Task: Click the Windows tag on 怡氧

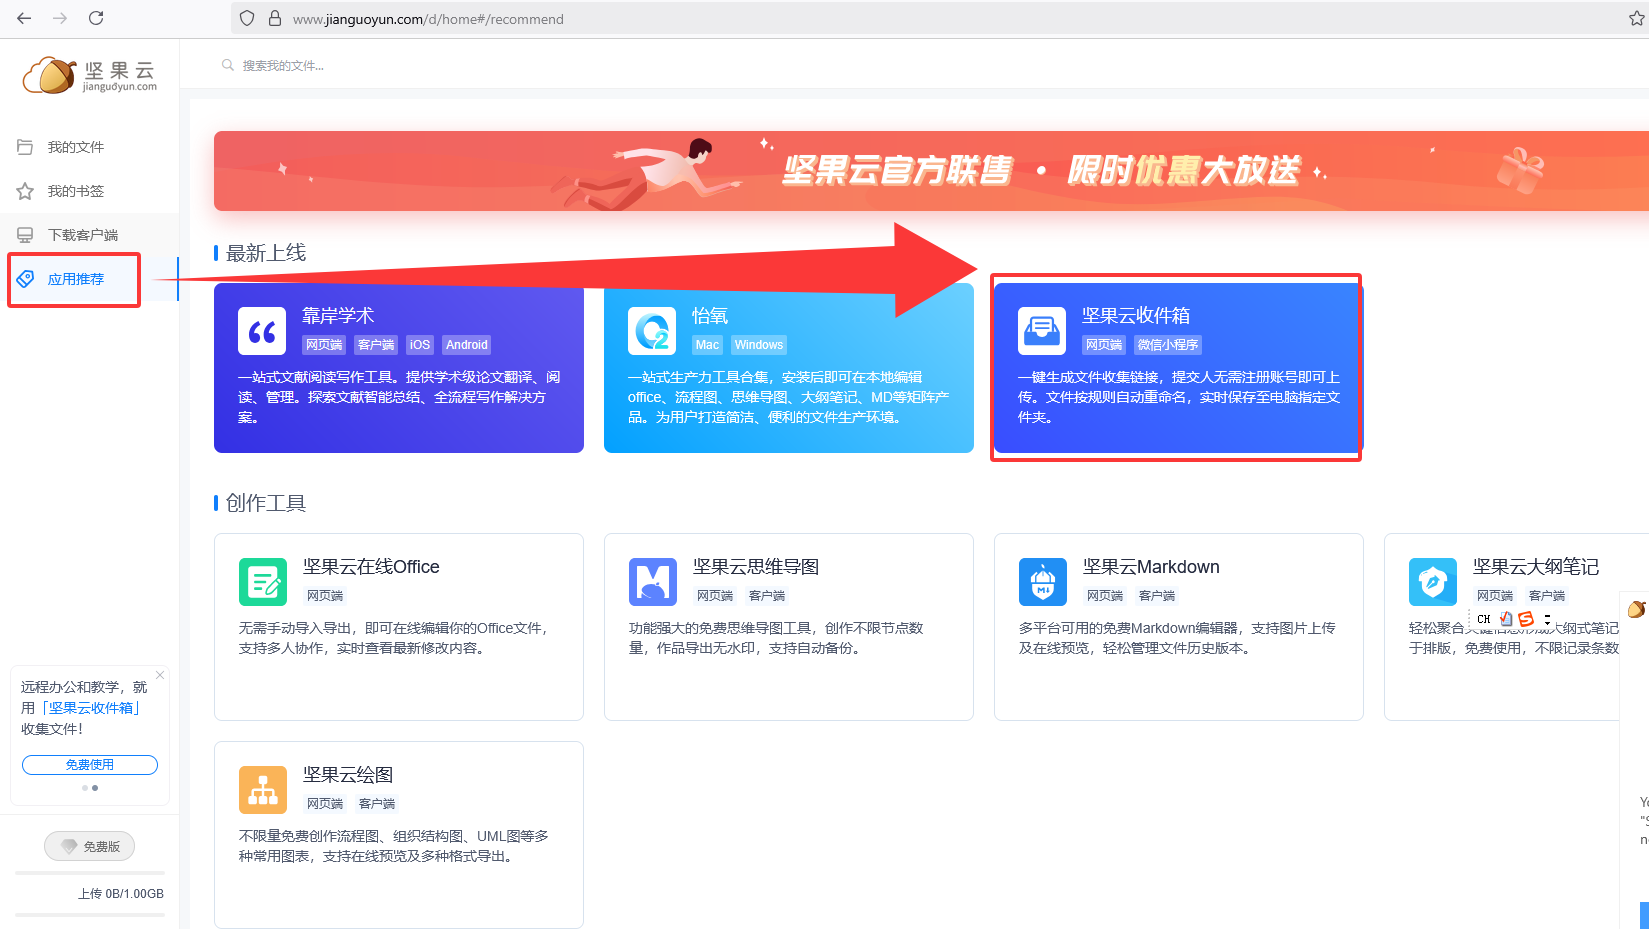Action: pos(759,345)
